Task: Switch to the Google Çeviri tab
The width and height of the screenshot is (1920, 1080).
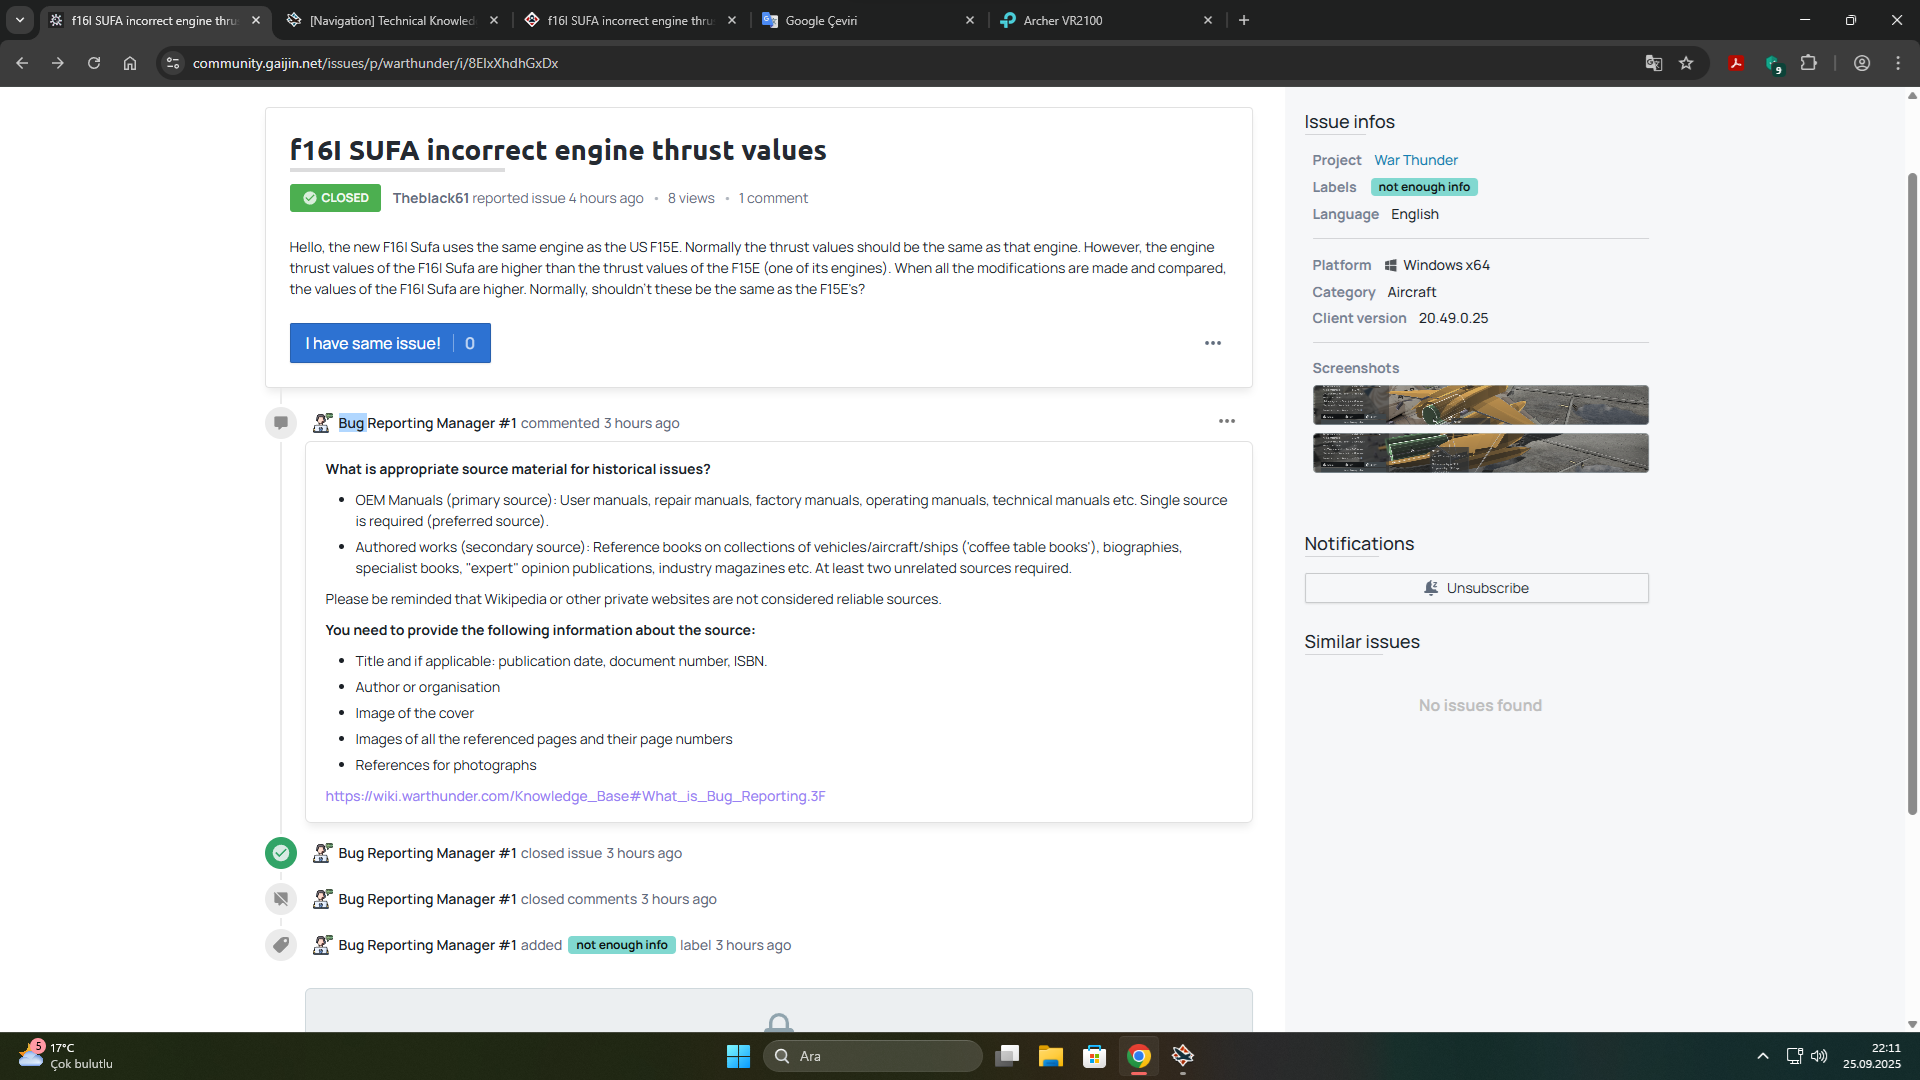Action: (865, 20)
